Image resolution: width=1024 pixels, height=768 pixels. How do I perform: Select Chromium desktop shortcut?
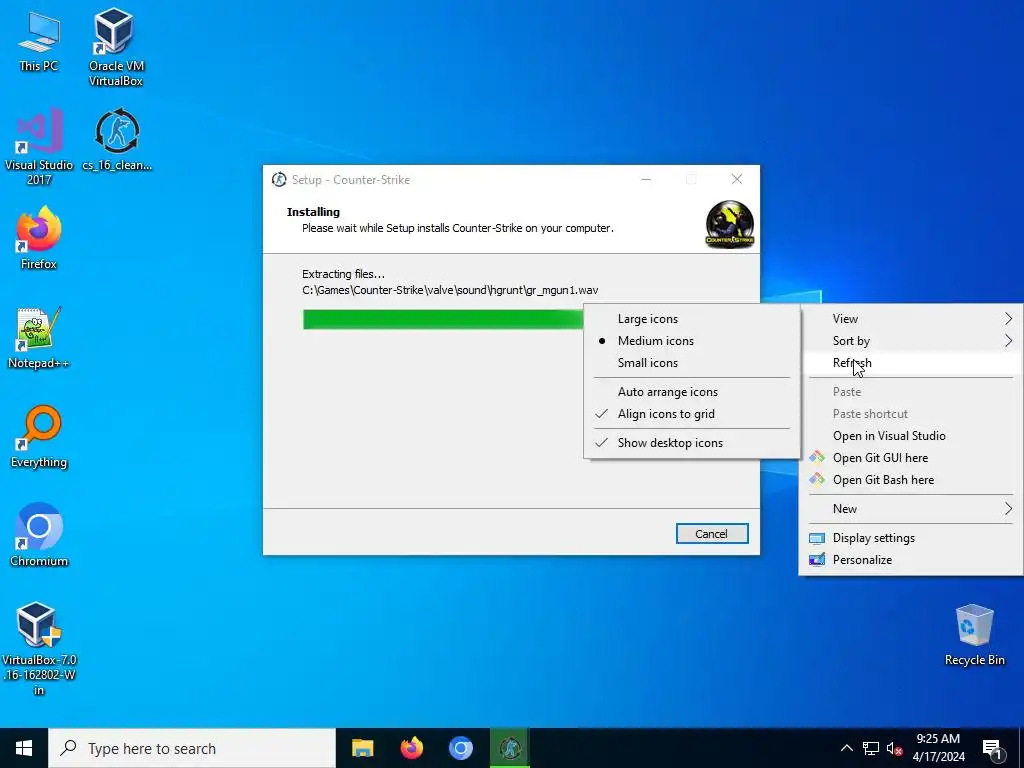coord(39,535)
